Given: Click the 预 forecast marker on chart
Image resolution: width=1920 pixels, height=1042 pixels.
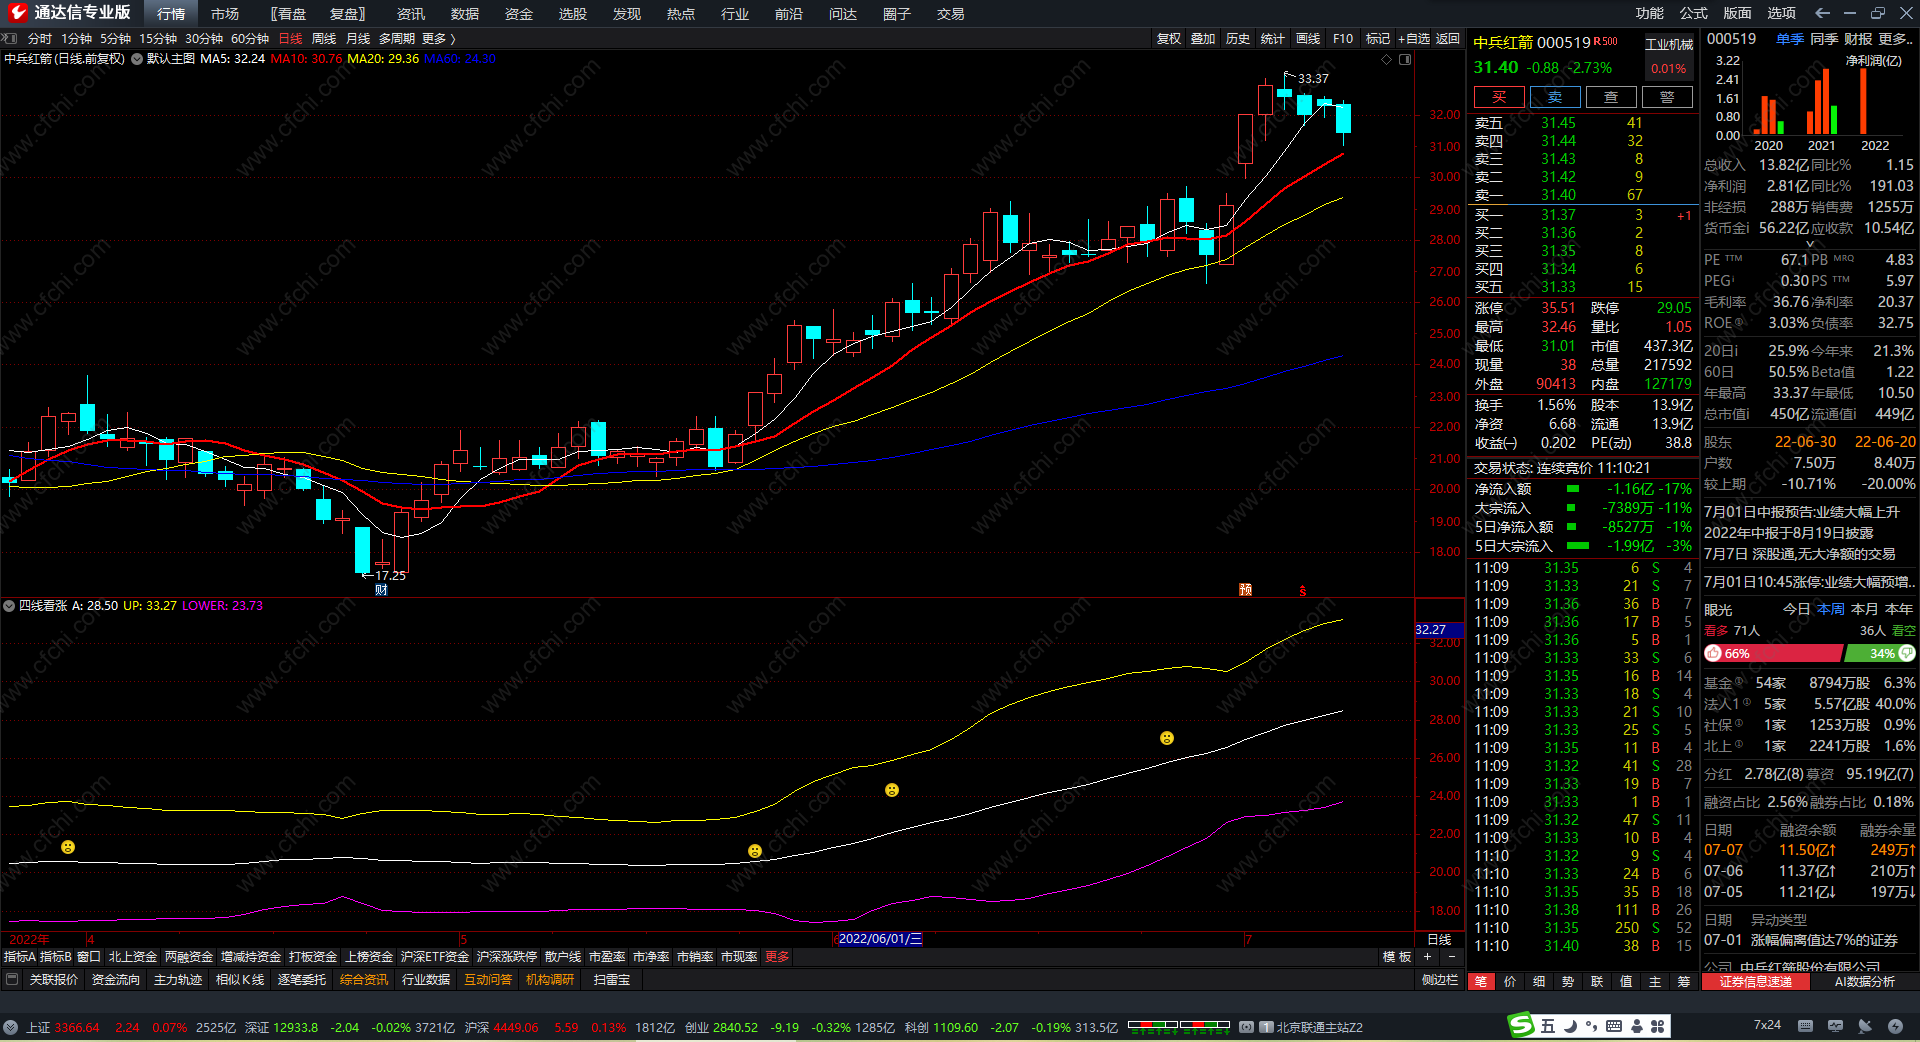Looking at the screenshot, I should click(1245, 590).
